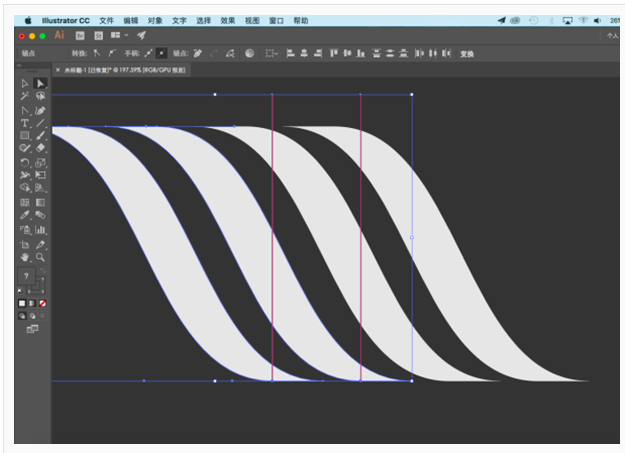Set paint mode to None
This screenshot has height=453, width=625.
coord(42,303)
